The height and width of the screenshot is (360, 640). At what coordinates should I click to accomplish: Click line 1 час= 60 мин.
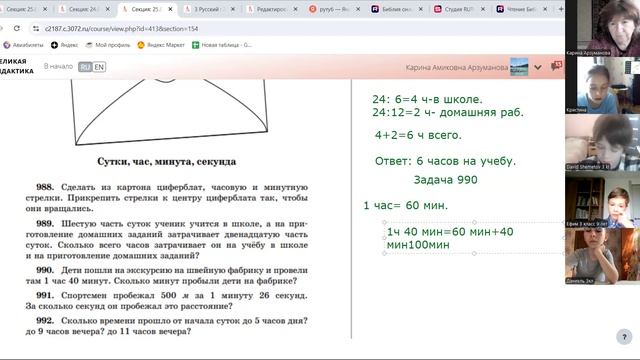tap(405, 206)
